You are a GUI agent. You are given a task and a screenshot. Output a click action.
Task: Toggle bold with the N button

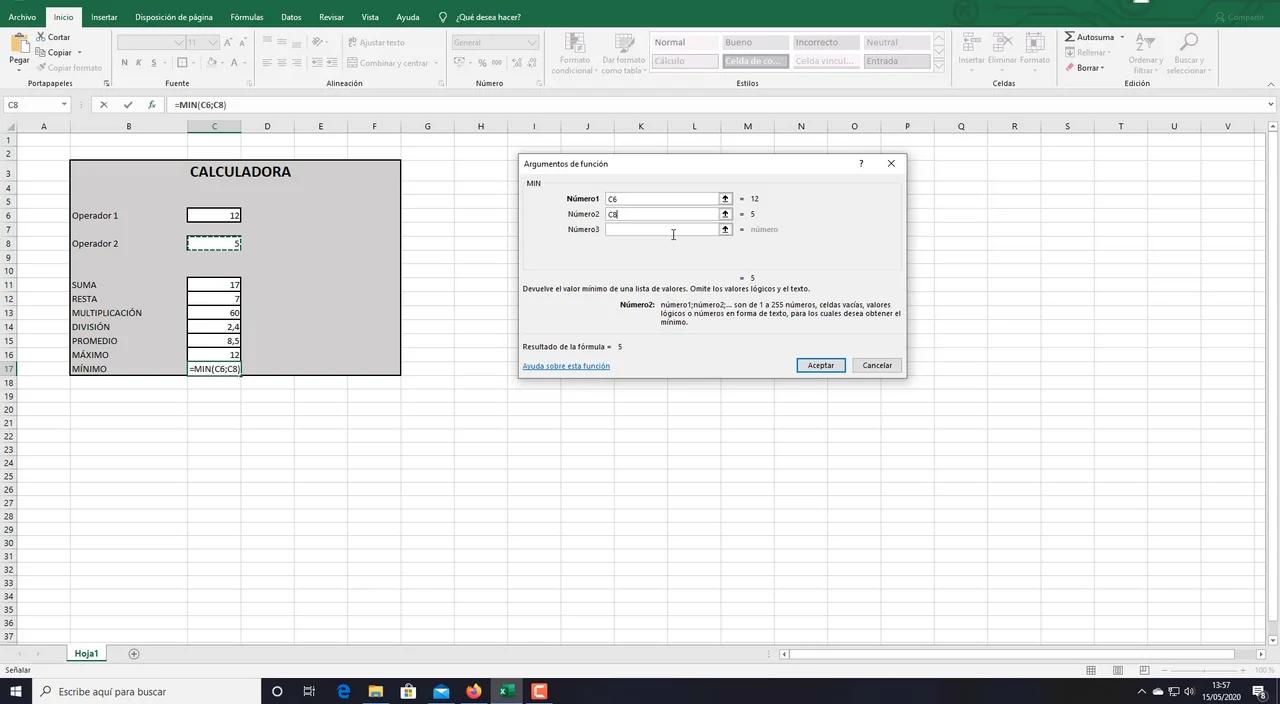point(124,62)
